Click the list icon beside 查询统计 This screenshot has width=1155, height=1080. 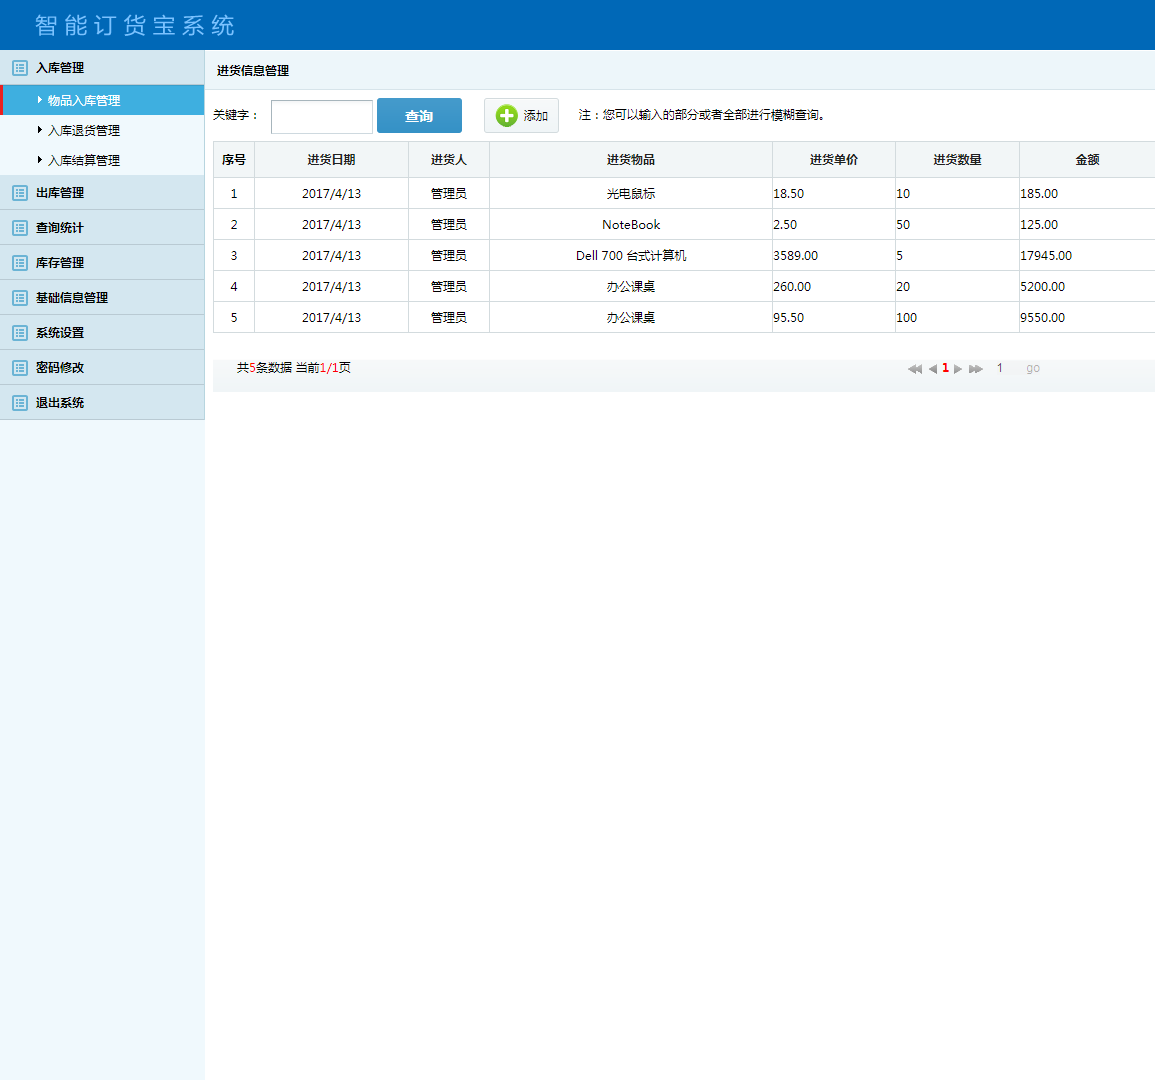tap(19, 228)
